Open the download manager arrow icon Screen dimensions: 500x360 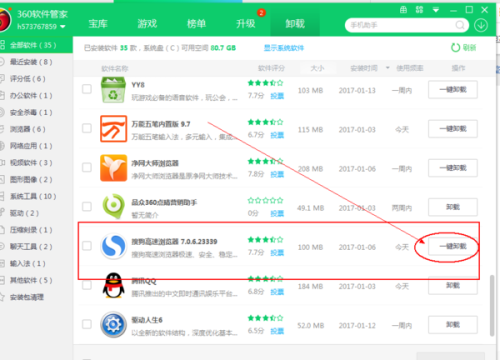481,25
